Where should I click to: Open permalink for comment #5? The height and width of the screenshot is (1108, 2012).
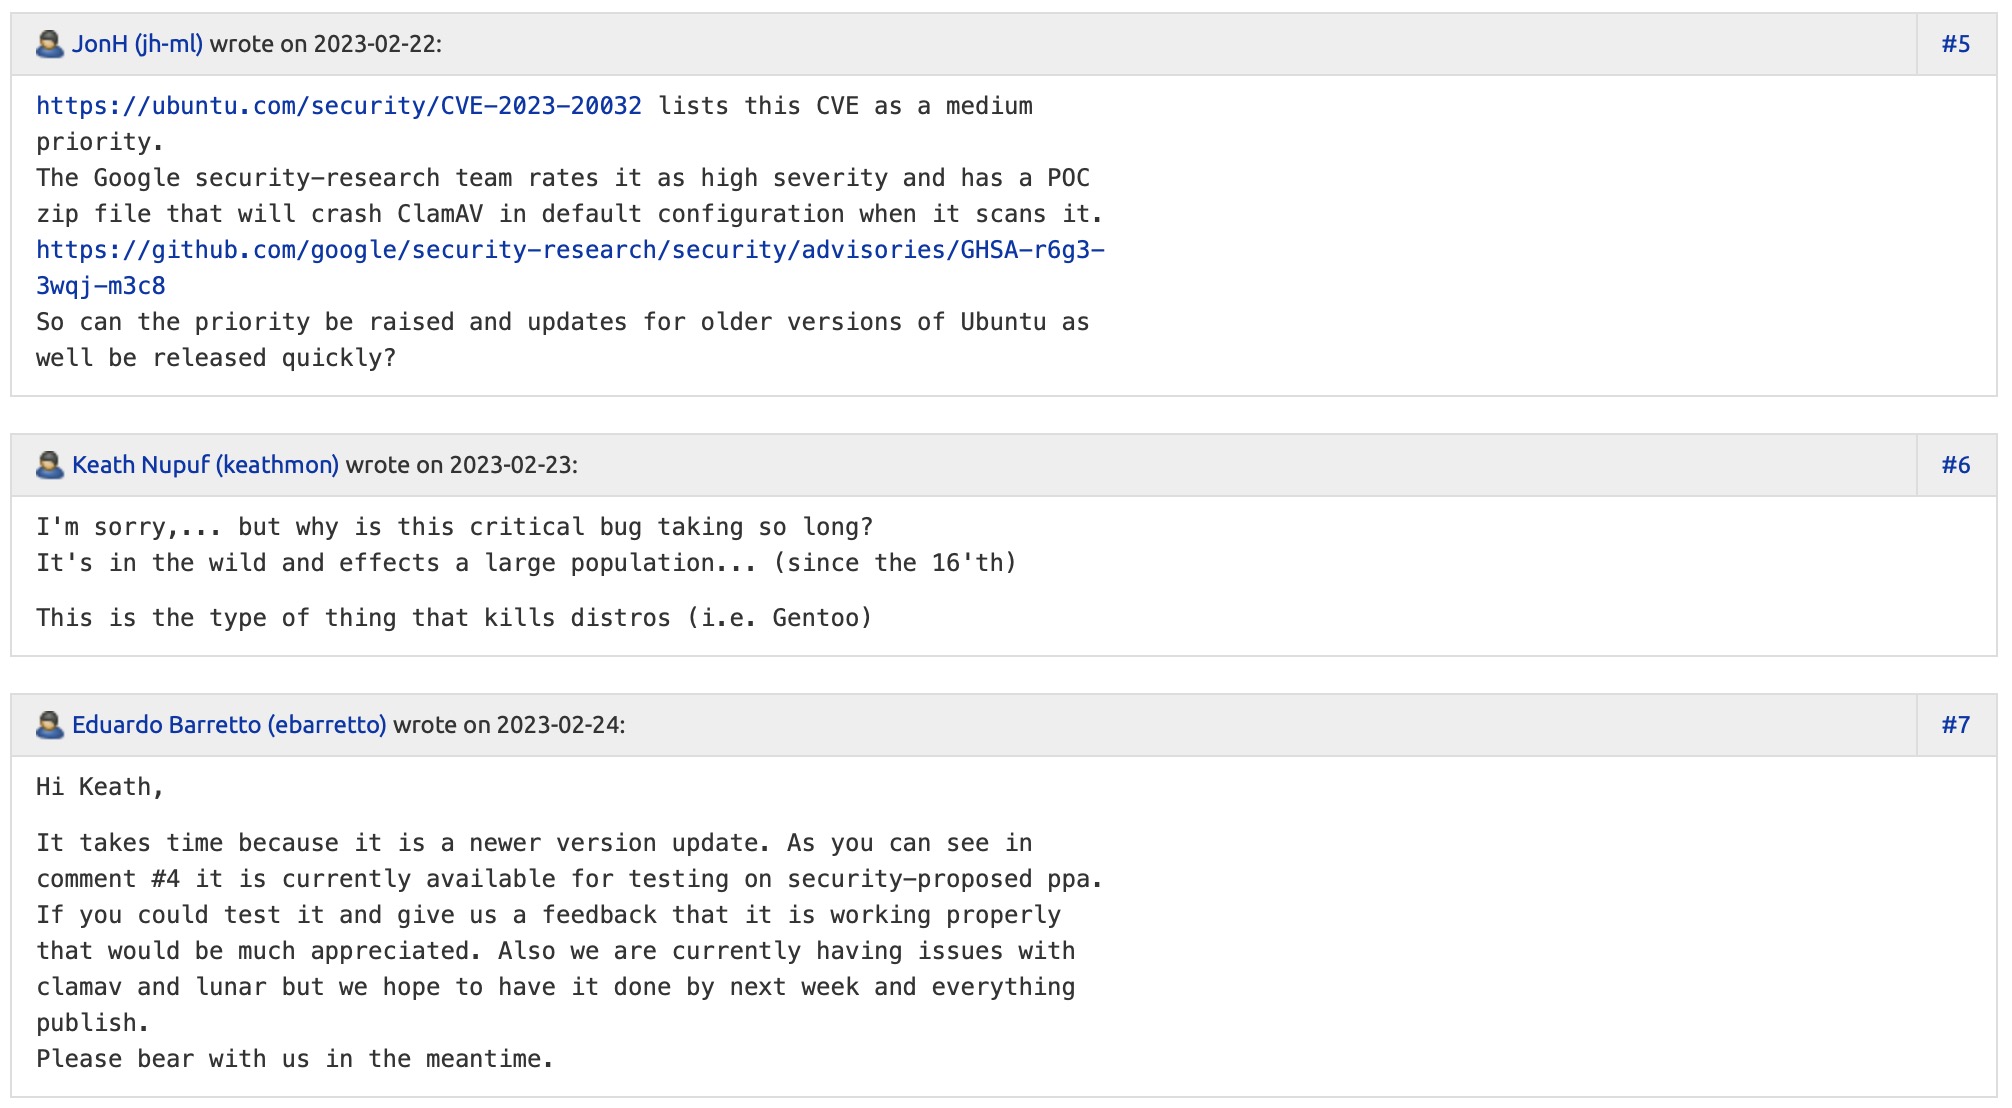click(1955, 44)
